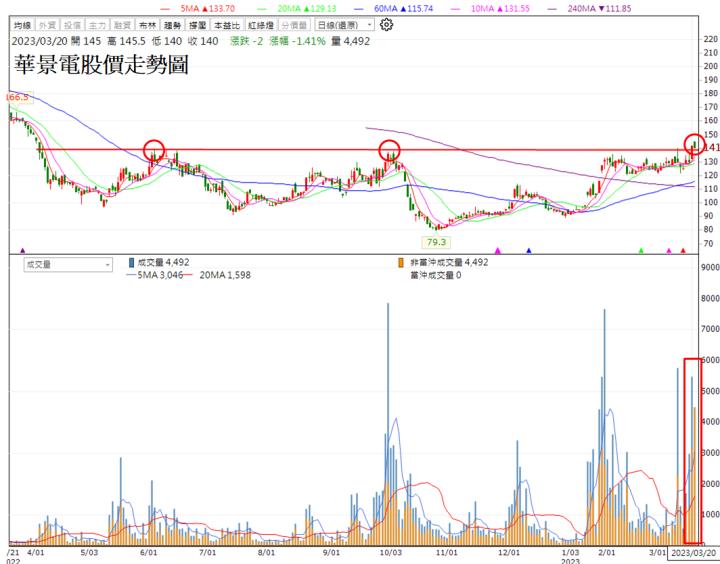Click the 141 current price axis tag
720x564 pixels.
[x=711, y=147]
